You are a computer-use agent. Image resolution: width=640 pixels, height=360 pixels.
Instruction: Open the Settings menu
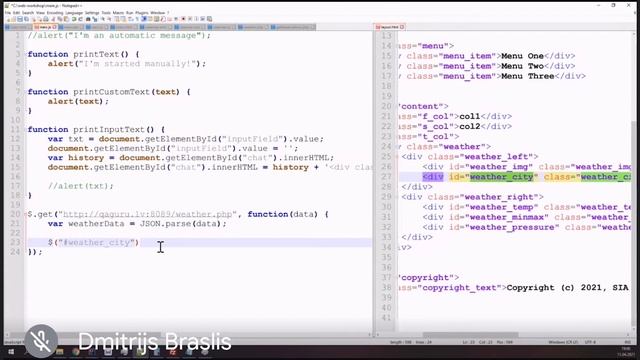pos(92,13)
